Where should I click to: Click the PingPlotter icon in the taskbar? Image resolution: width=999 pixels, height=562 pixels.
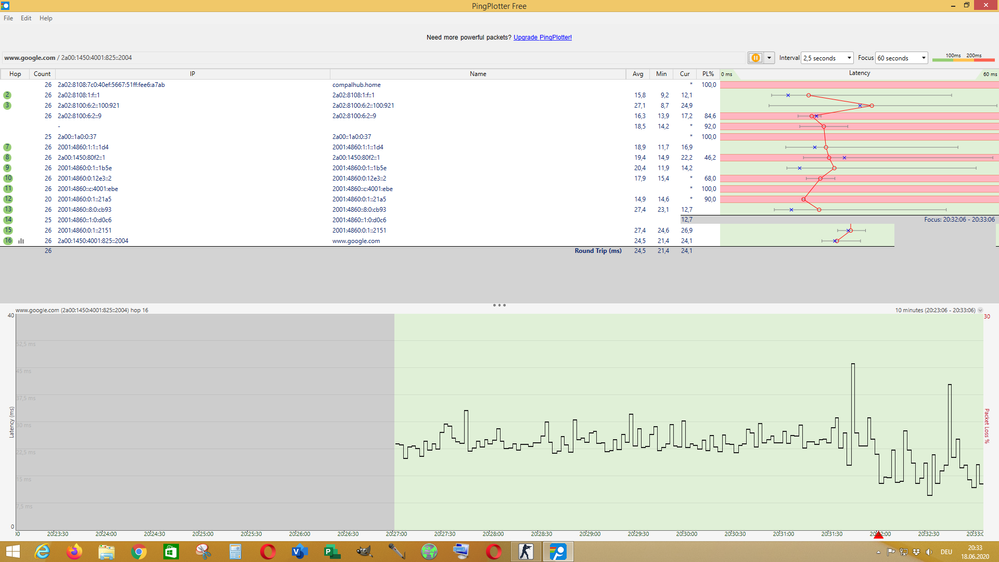coord(558,552)
